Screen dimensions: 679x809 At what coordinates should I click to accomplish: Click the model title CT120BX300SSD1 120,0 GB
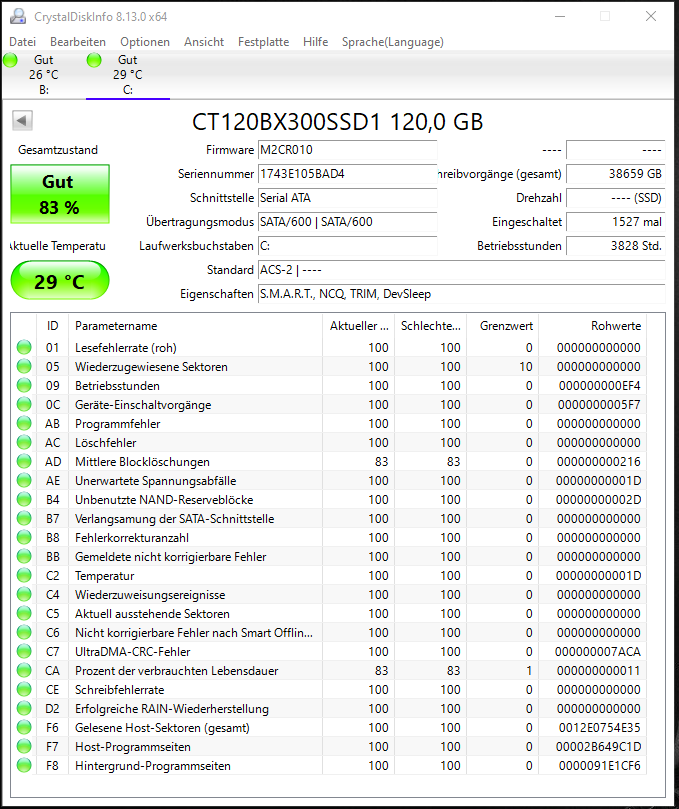pos(337,122)
